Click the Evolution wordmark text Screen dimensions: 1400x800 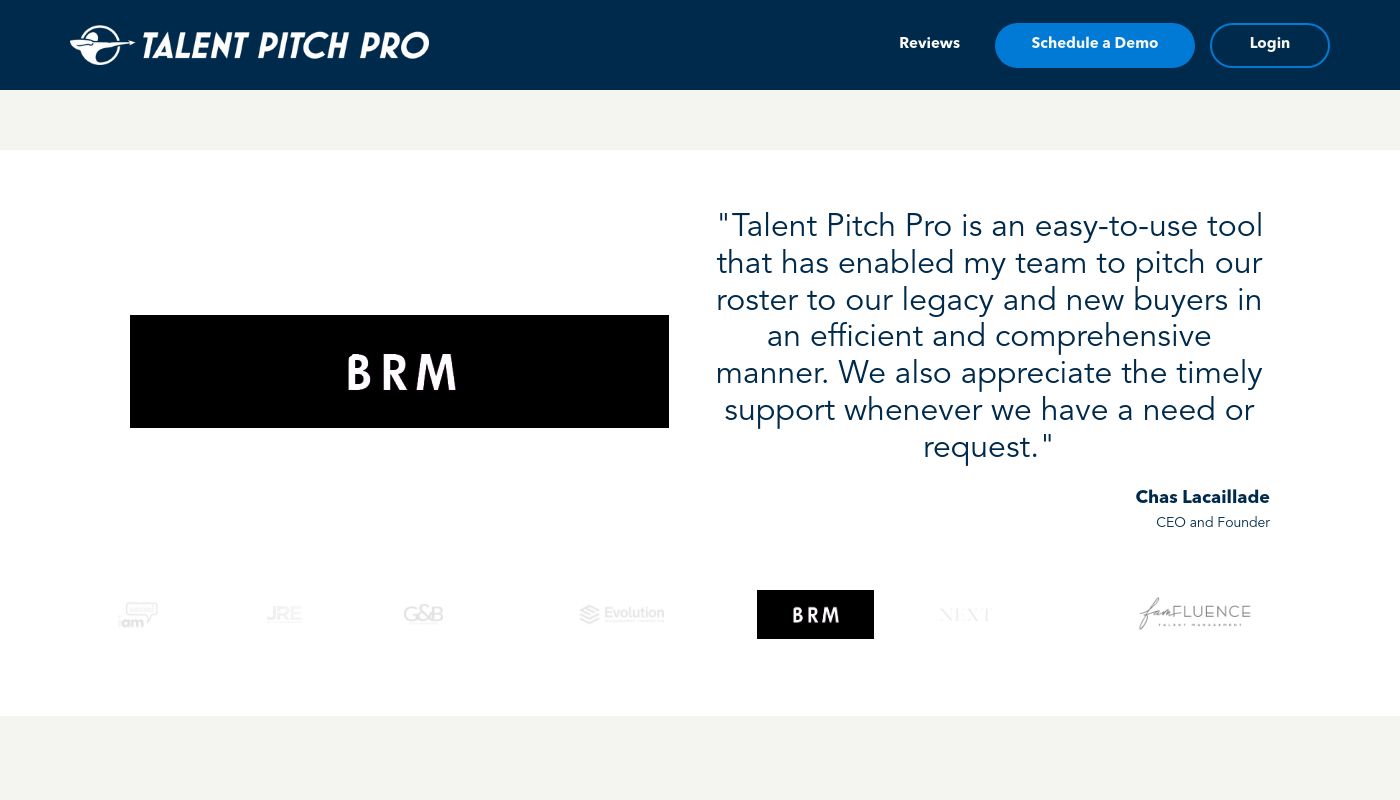click(x=634, y=612)
